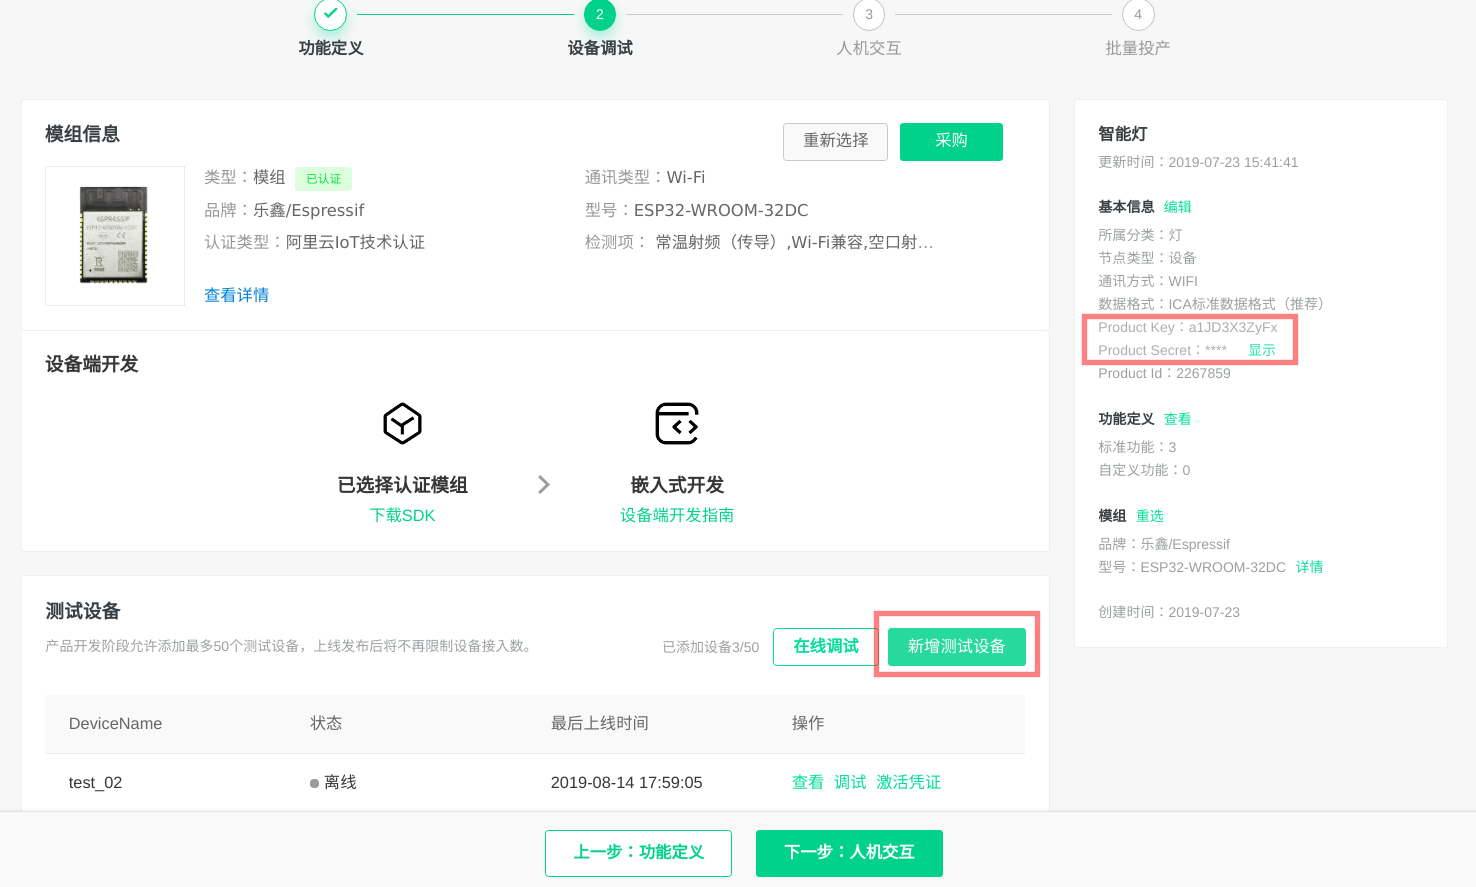Screen dimensions: 1476x887
Task: Click 在线调试 button
Action: point(825,647)
